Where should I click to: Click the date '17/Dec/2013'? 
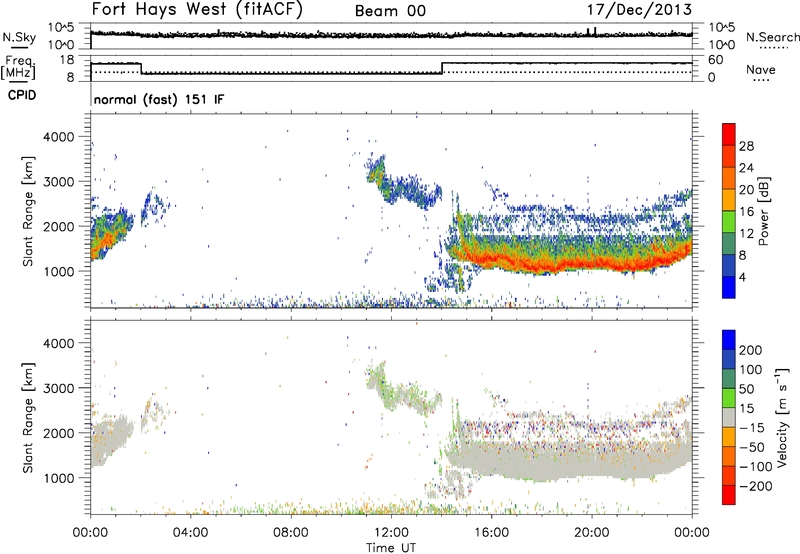coord(639,10)
